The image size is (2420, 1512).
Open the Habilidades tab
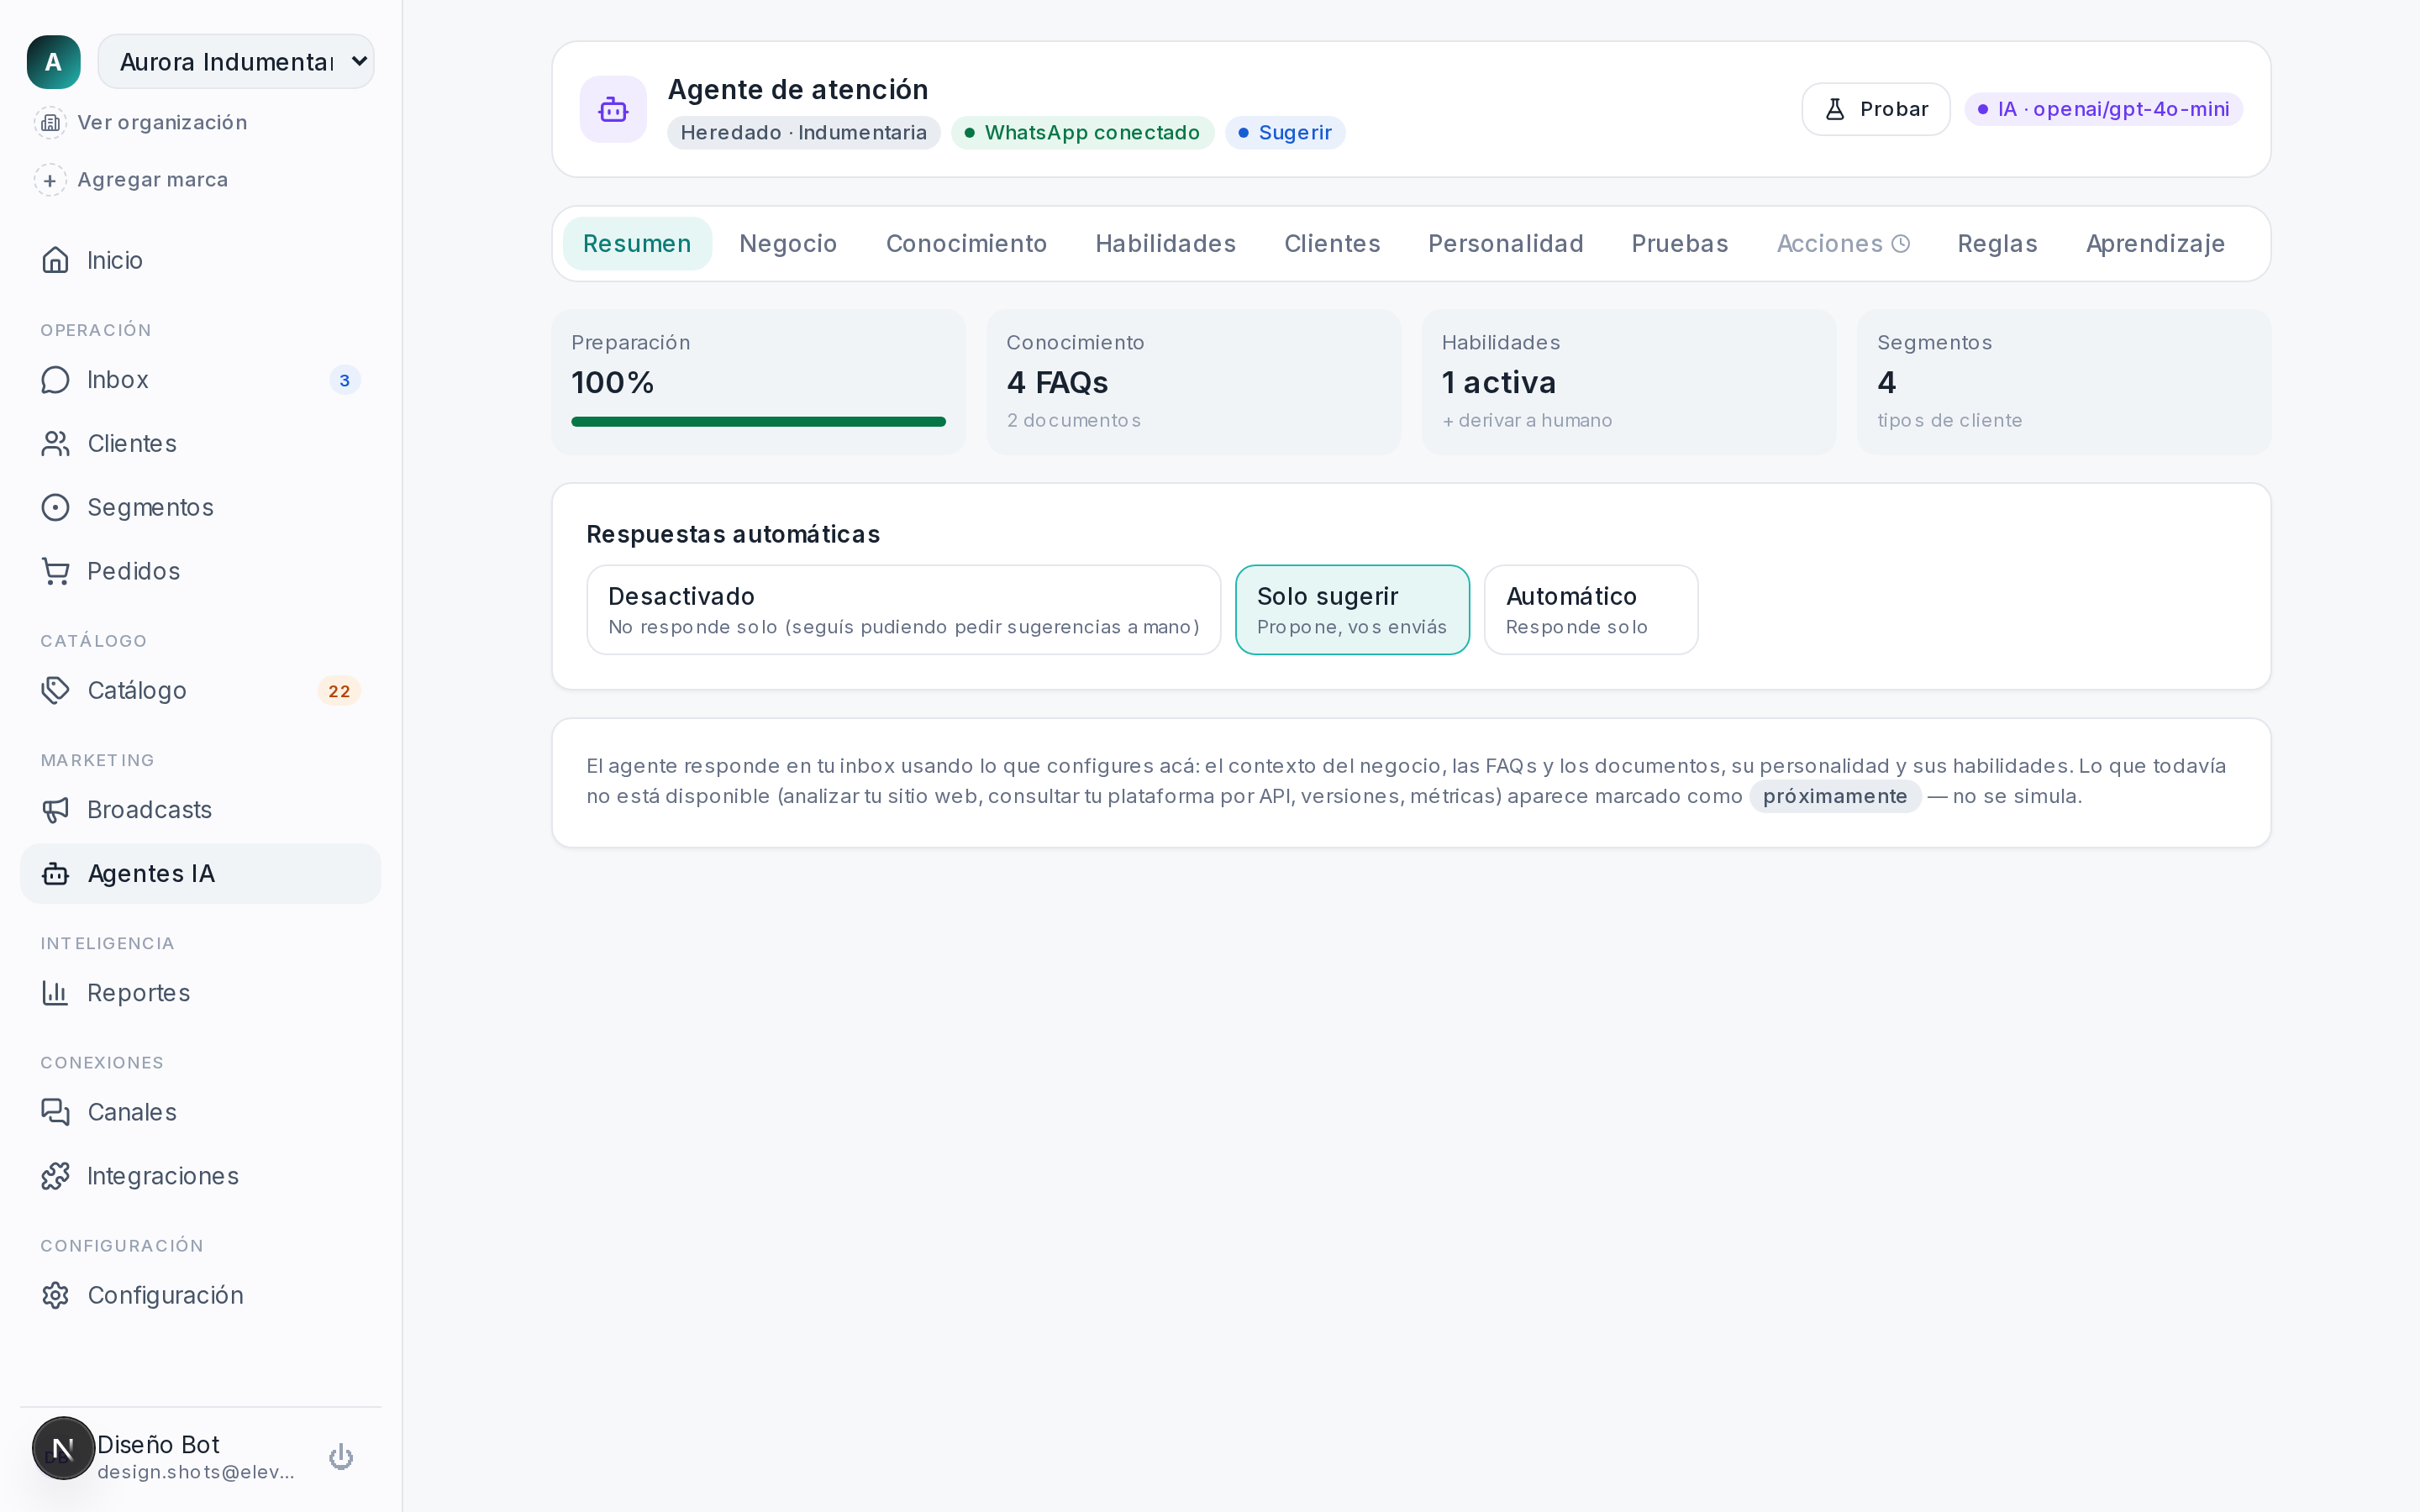[1166, 244]
